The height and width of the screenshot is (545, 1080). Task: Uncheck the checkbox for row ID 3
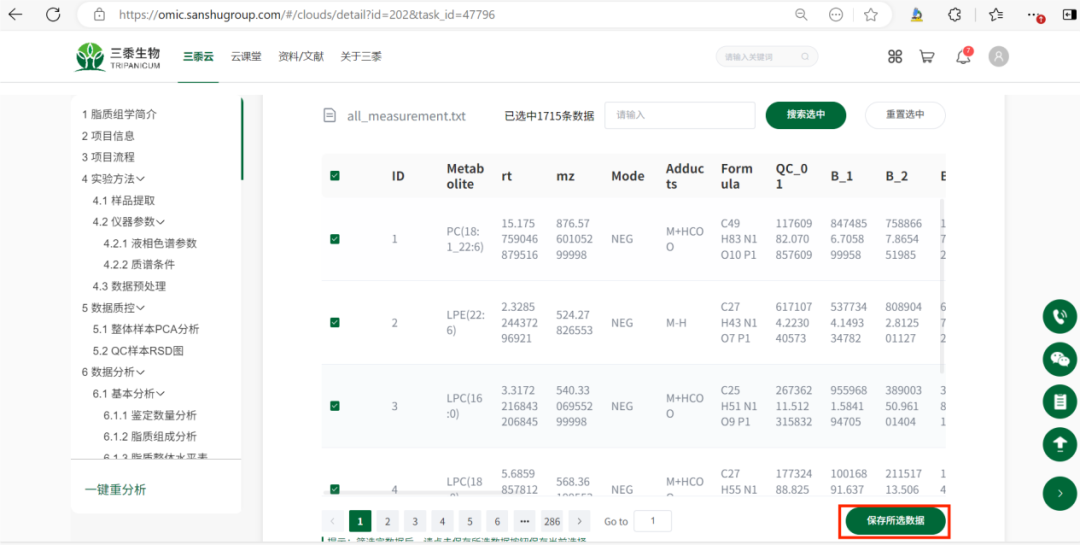click(x=335, y=406)
